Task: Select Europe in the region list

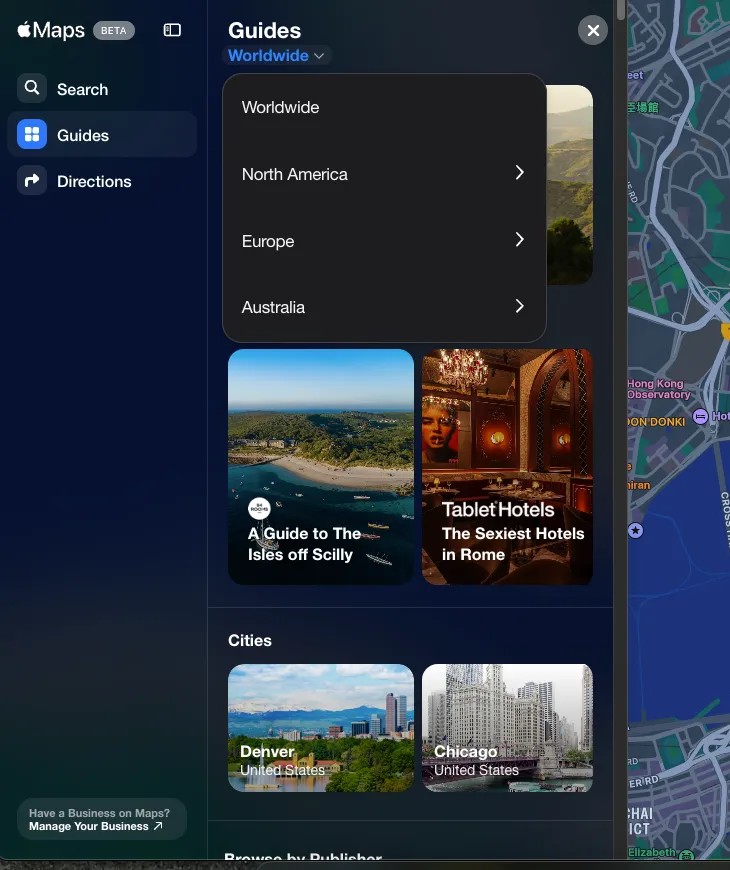Action: click(268, 241)
